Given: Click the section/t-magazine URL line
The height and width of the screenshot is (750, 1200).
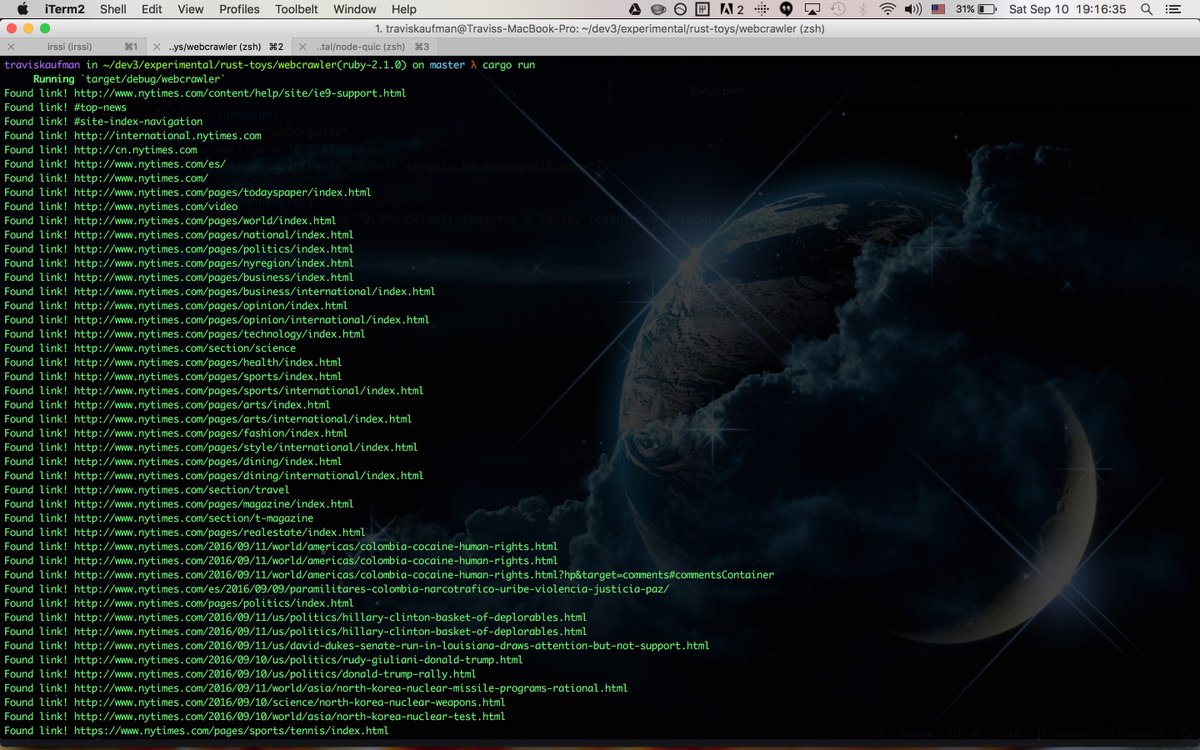Looking at the screenshot, I should pos(159,518).
